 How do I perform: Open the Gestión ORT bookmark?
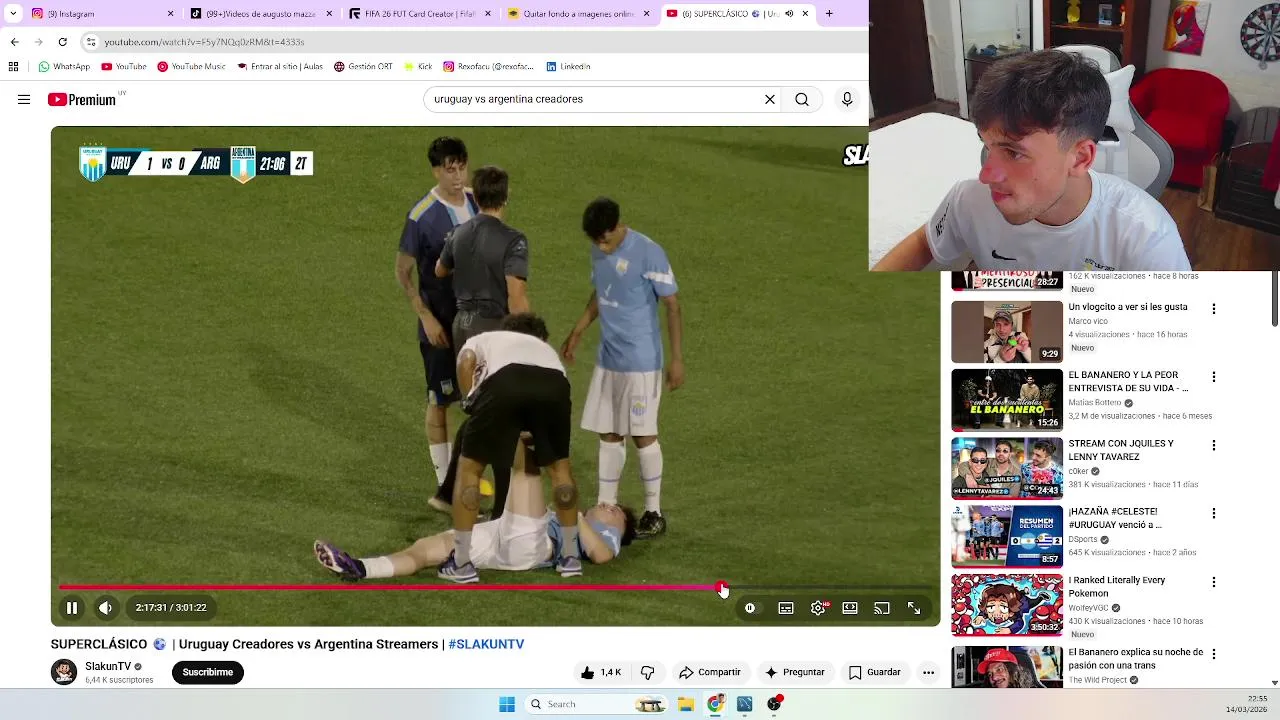pyautogui.click(x=363, y=67)
